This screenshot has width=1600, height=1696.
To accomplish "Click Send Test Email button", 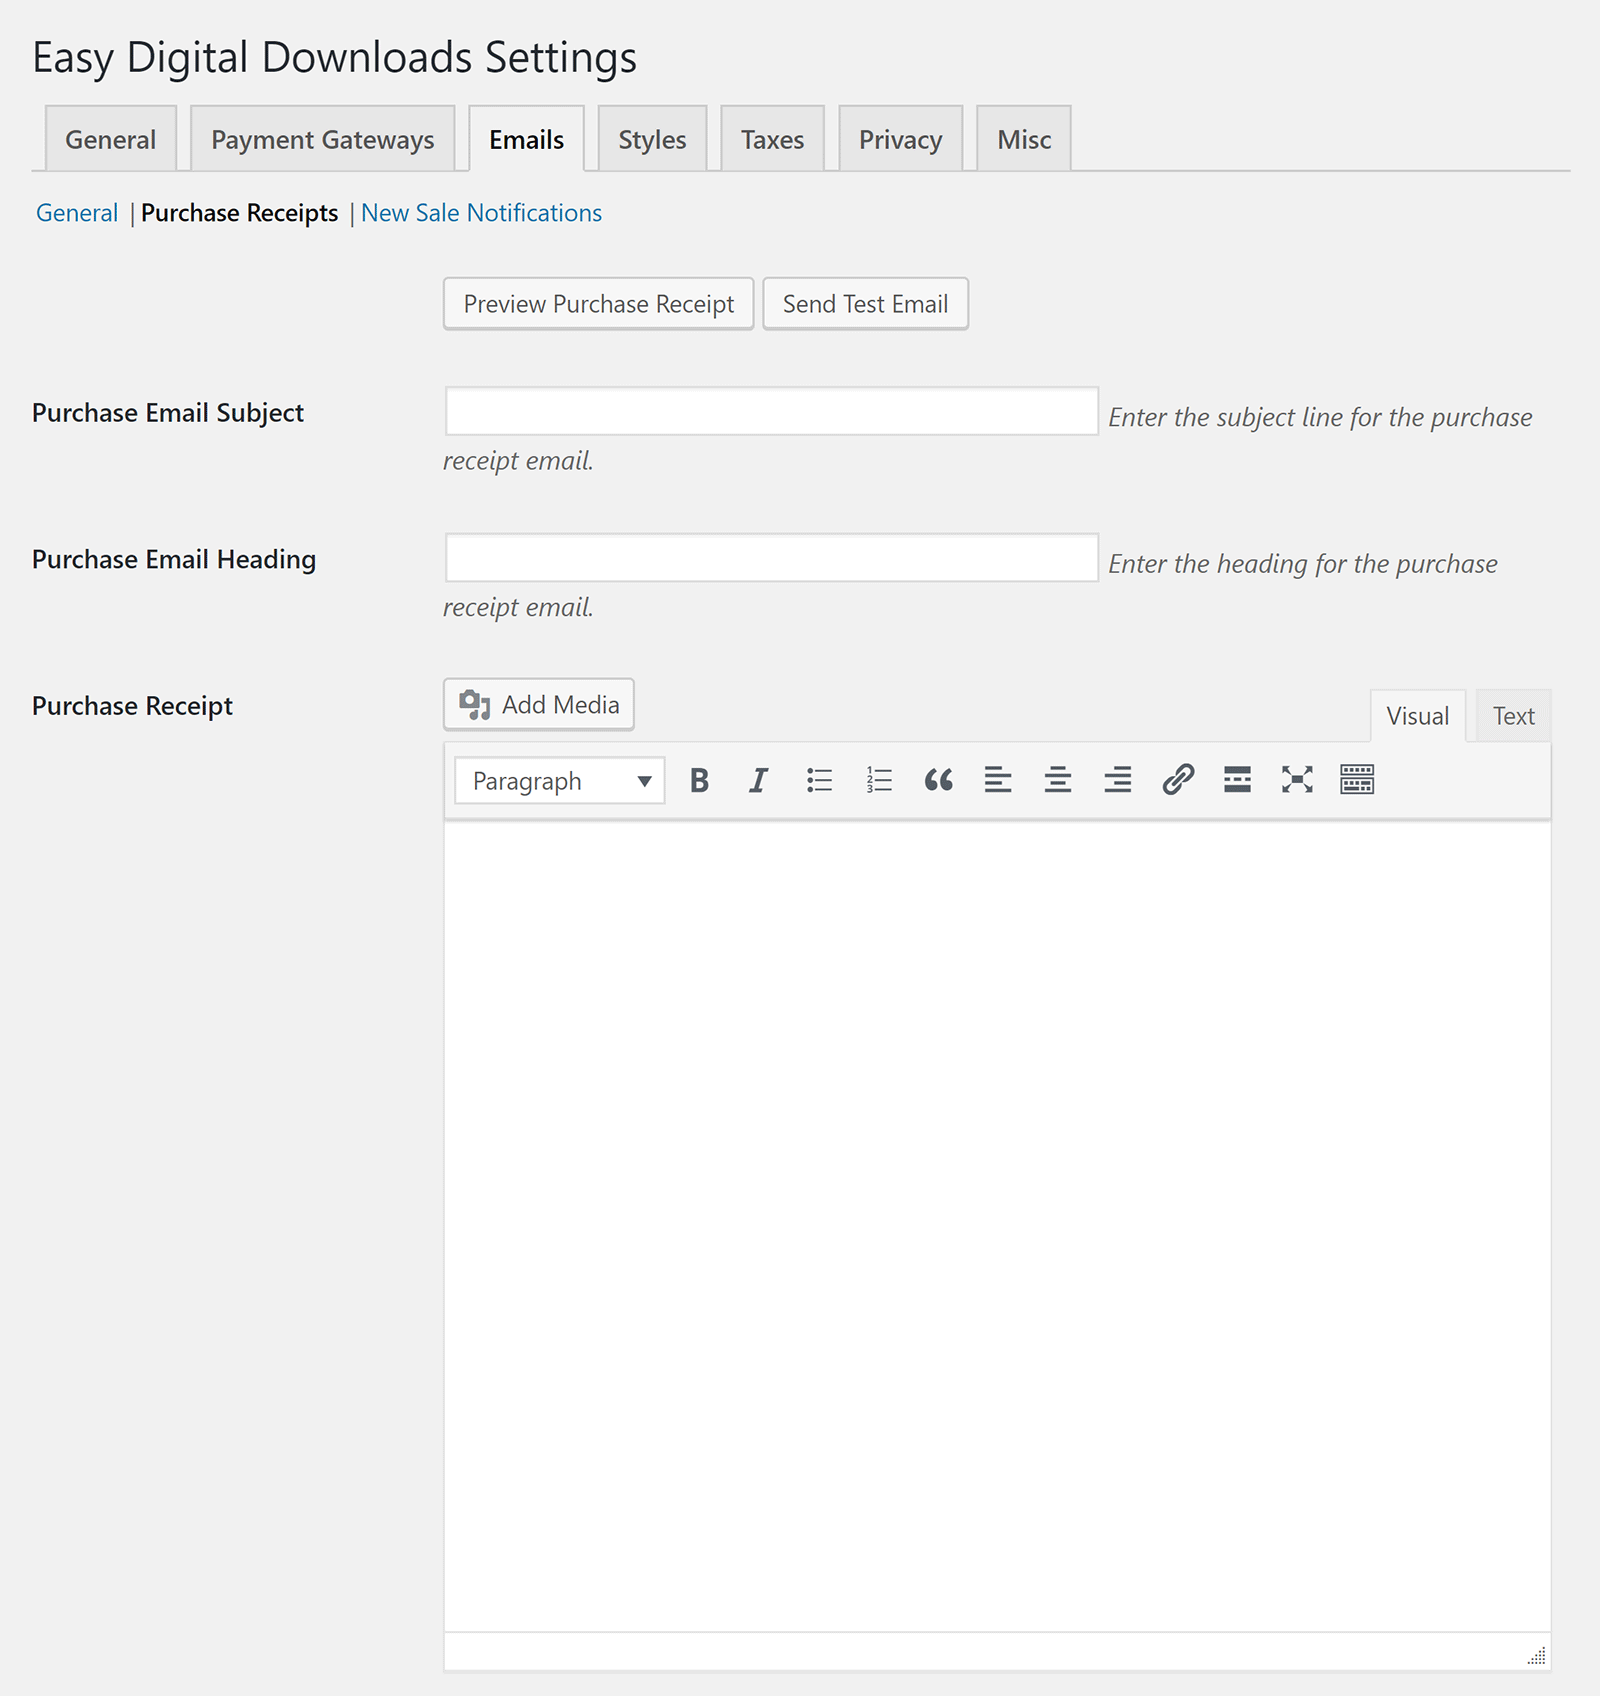I will coord(865,304).
